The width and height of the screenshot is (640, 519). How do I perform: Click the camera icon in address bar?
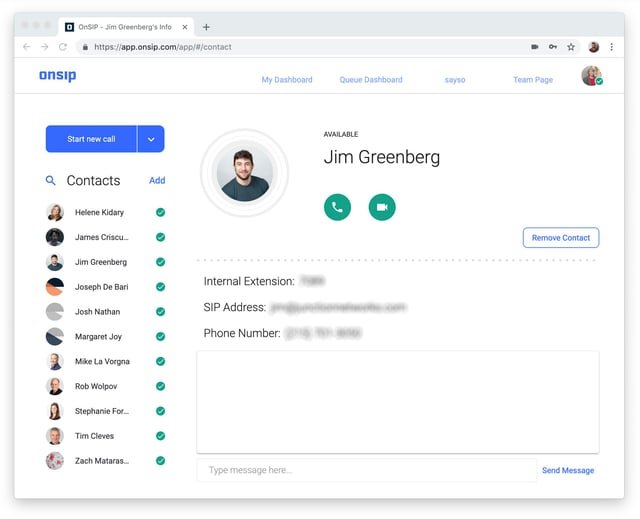pyautogui.click(x=535, y=47)
